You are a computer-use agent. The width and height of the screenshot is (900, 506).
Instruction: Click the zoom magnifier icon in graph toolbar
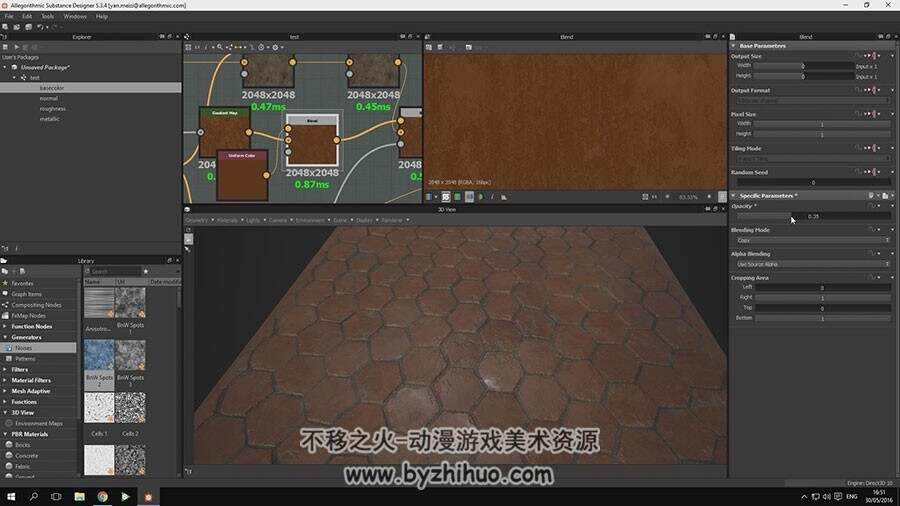[x=220, y=47]
